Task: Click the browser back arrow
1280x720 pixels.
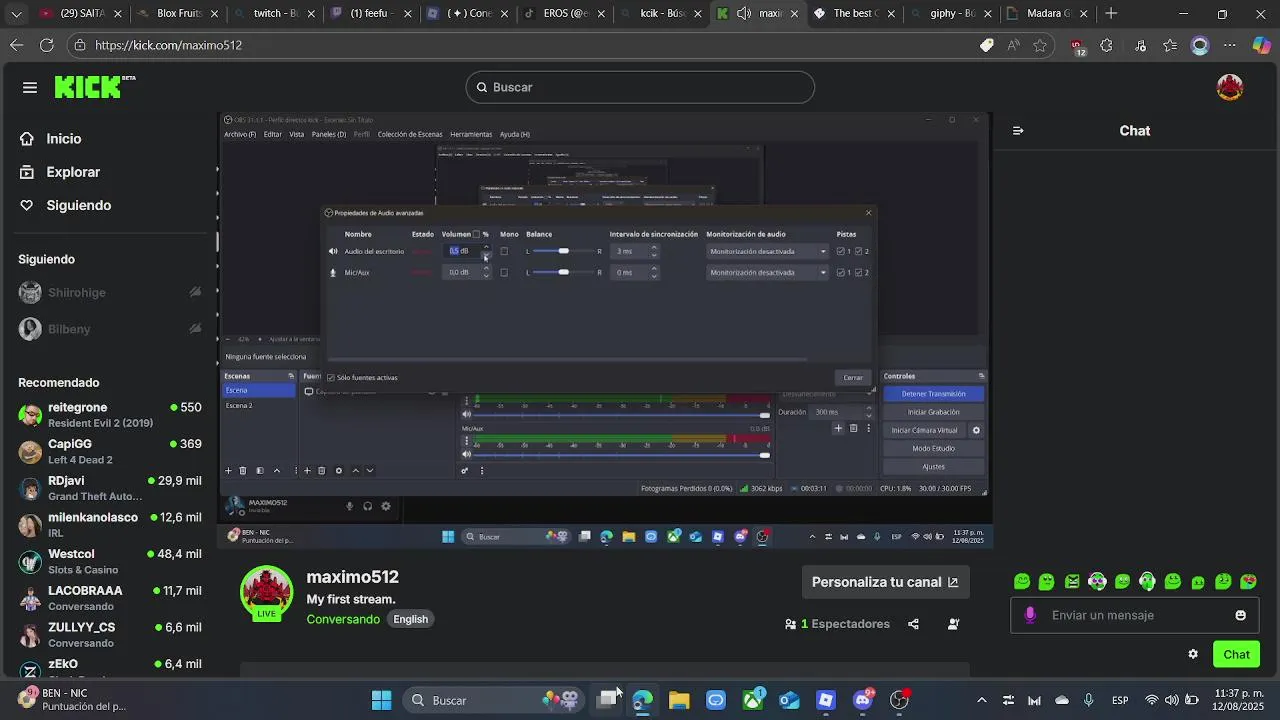Action: 16,45
